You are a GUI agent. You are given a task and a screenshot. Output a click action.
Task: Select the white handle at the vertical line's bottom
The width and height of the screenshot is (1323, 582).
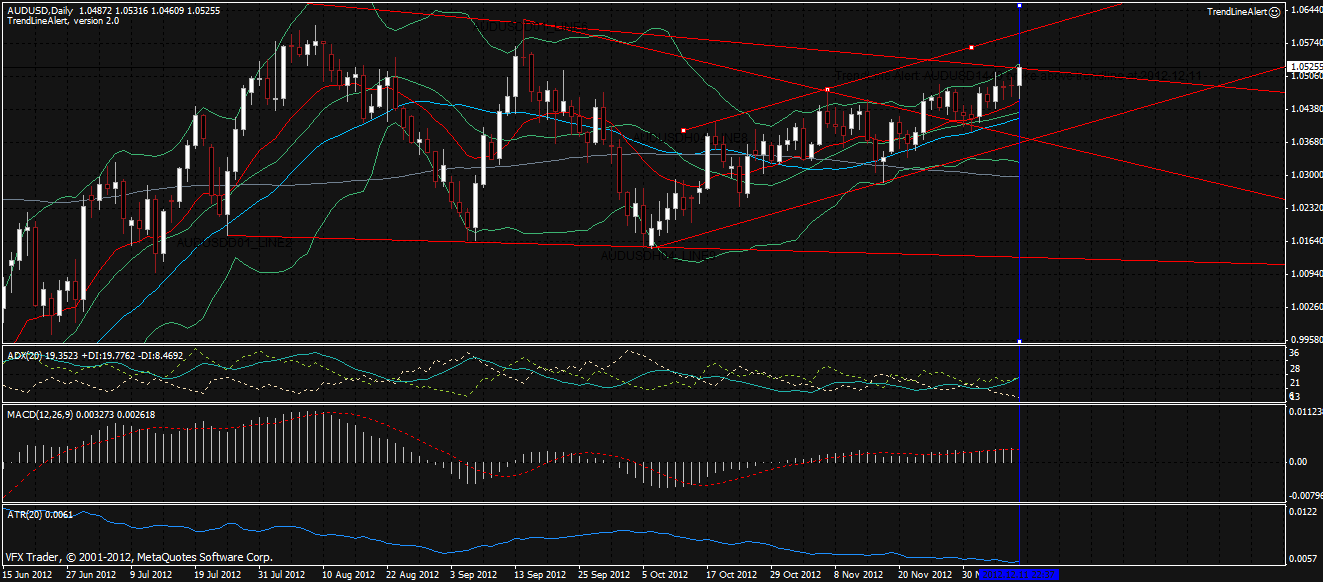1019,342
